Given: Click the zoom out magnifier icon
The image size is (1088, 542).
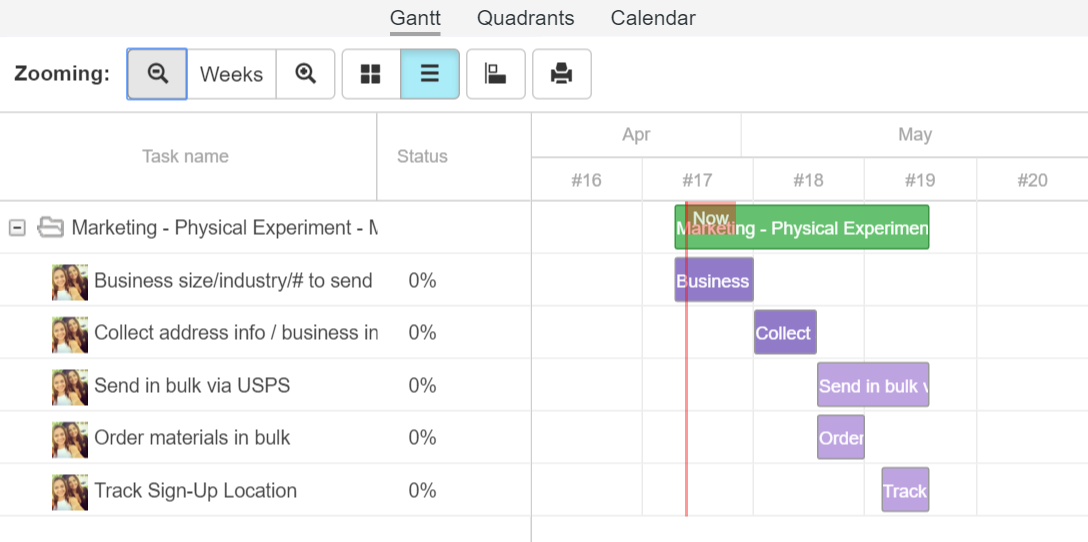Looking at the screenshot, I should [x=157, y=74].
